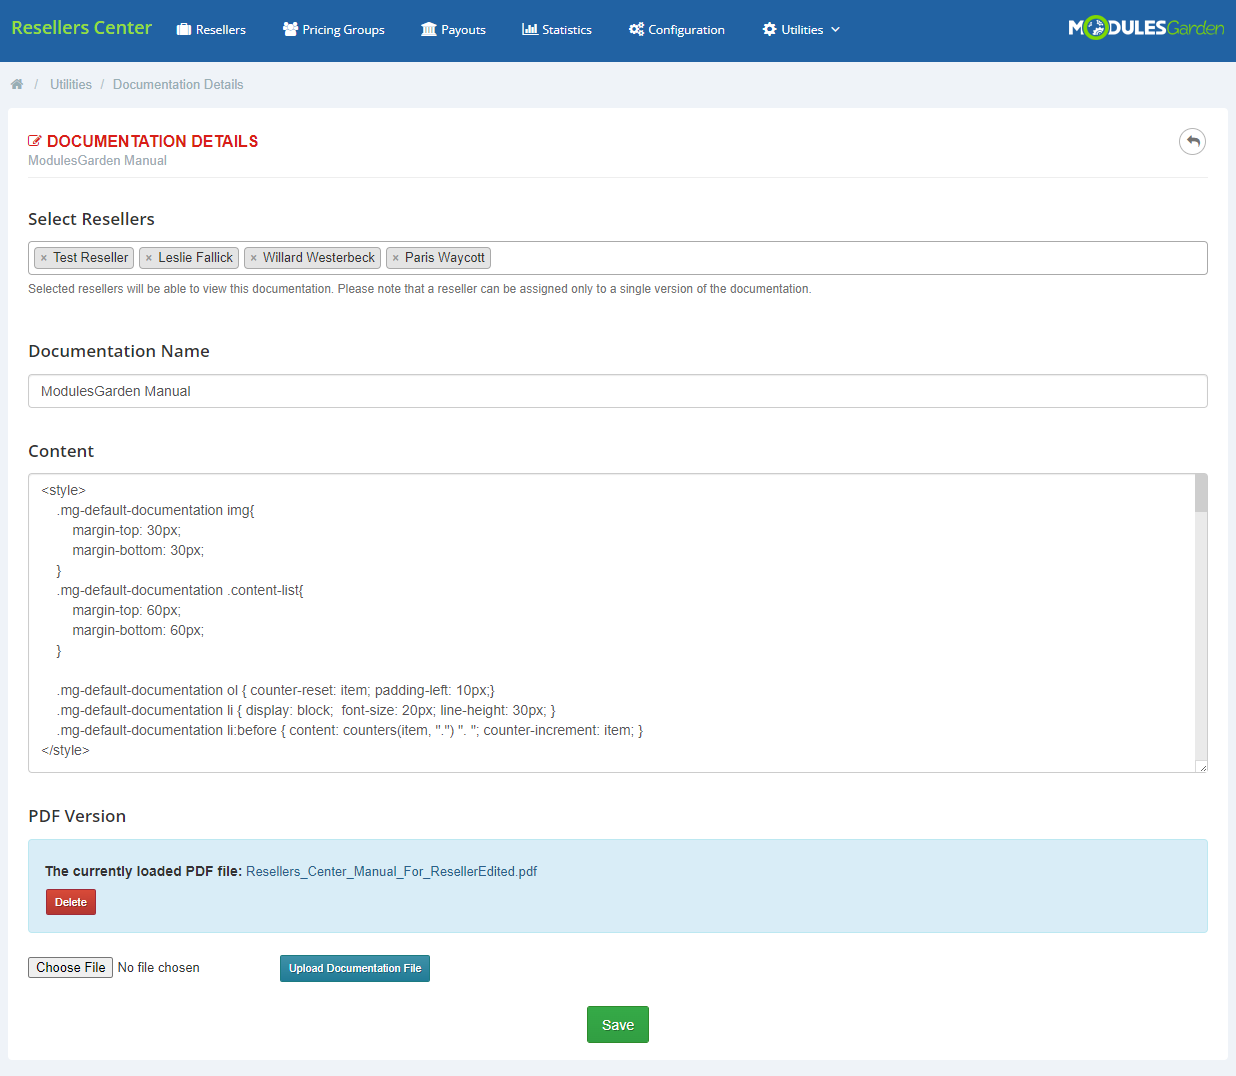Click the green Save button
Viewport: 1236px width, 1076px height.
point(618,1025)
